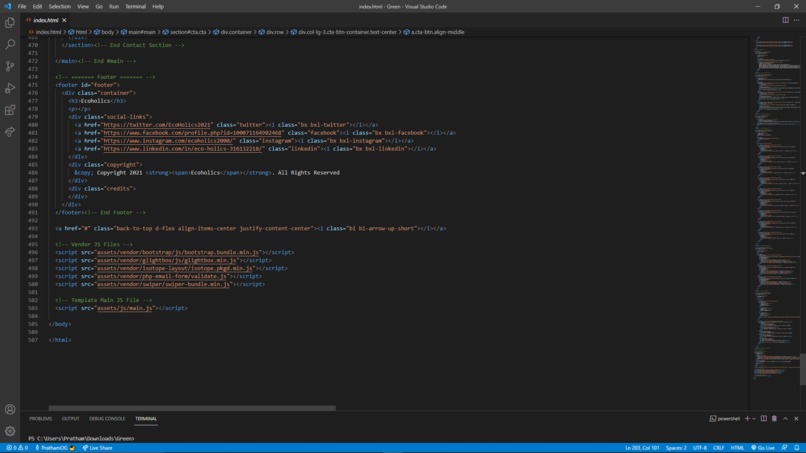The width and height of the screenshot is (806, 453).
Task: Change the UTF-8 encoding selector
Action: pos(700,448)
